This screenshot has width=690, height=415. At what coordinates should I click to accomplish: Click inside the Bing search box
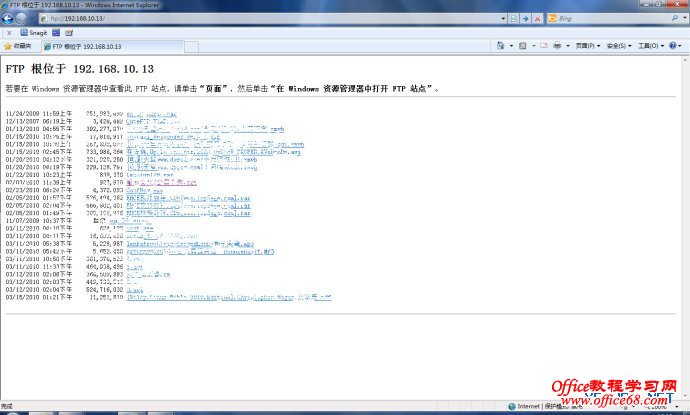tap(614, 18)
